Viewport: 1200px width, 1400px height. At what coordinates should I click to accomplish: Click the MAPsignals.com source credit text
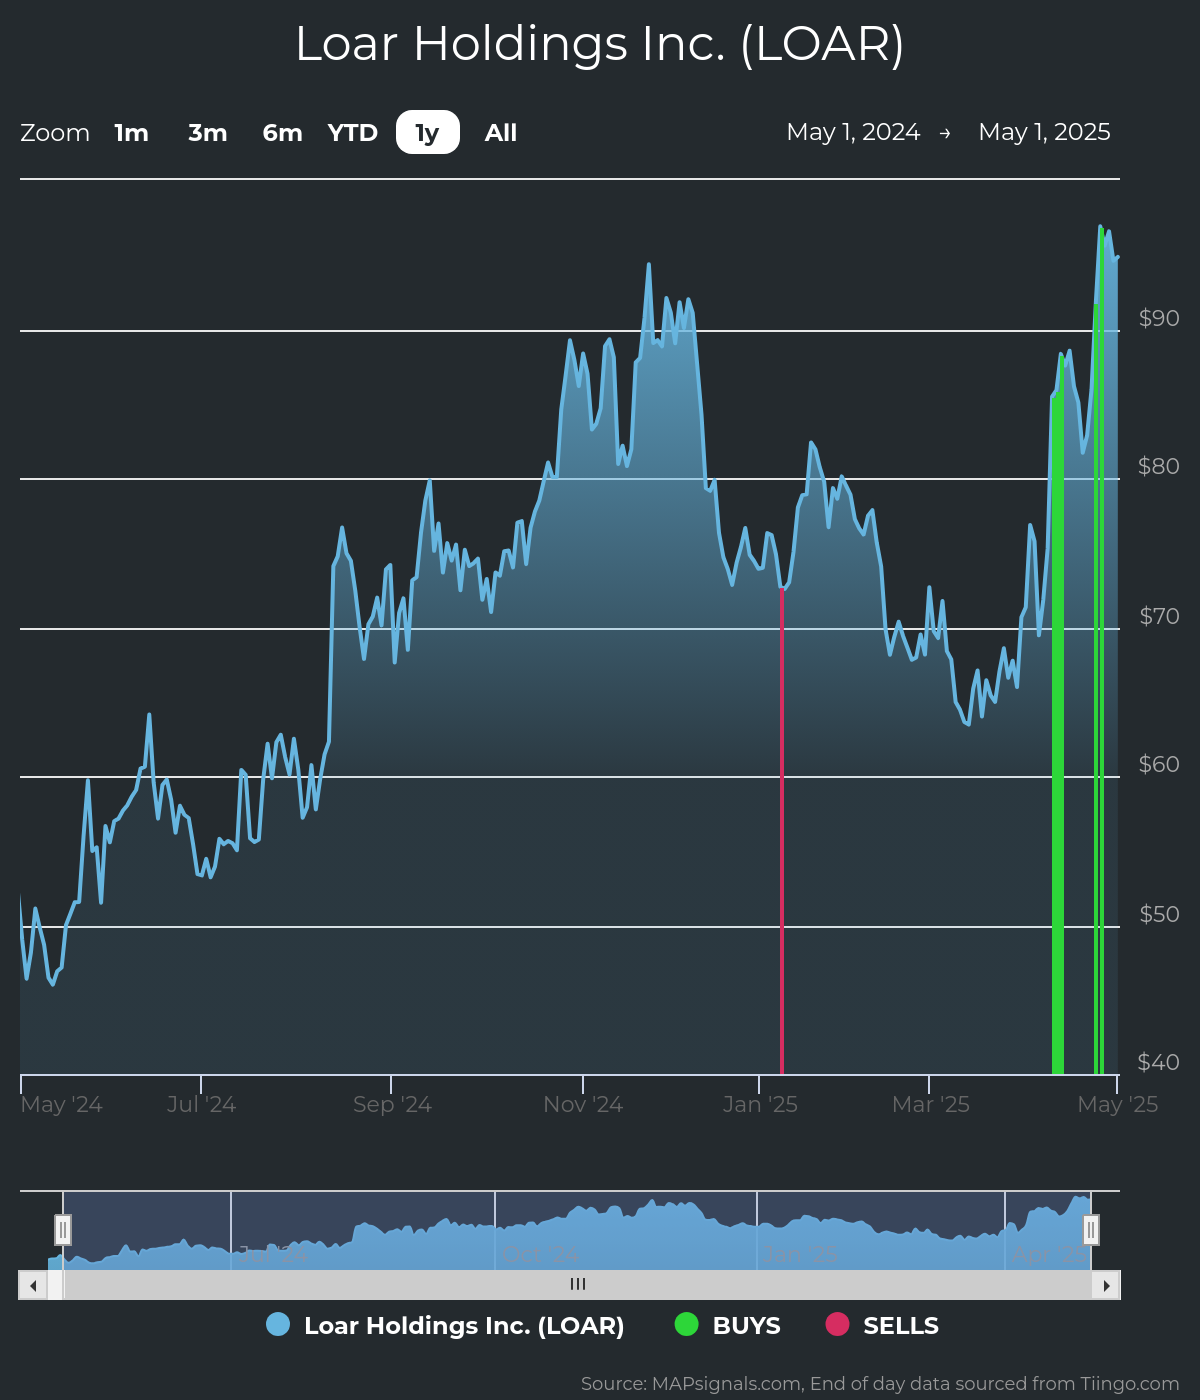pos(880,1384)
